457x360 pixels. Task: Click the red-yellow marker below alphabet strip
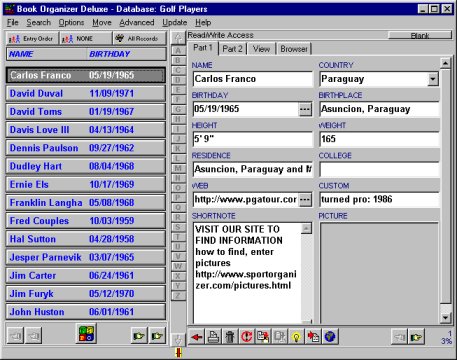pos(179,353)
